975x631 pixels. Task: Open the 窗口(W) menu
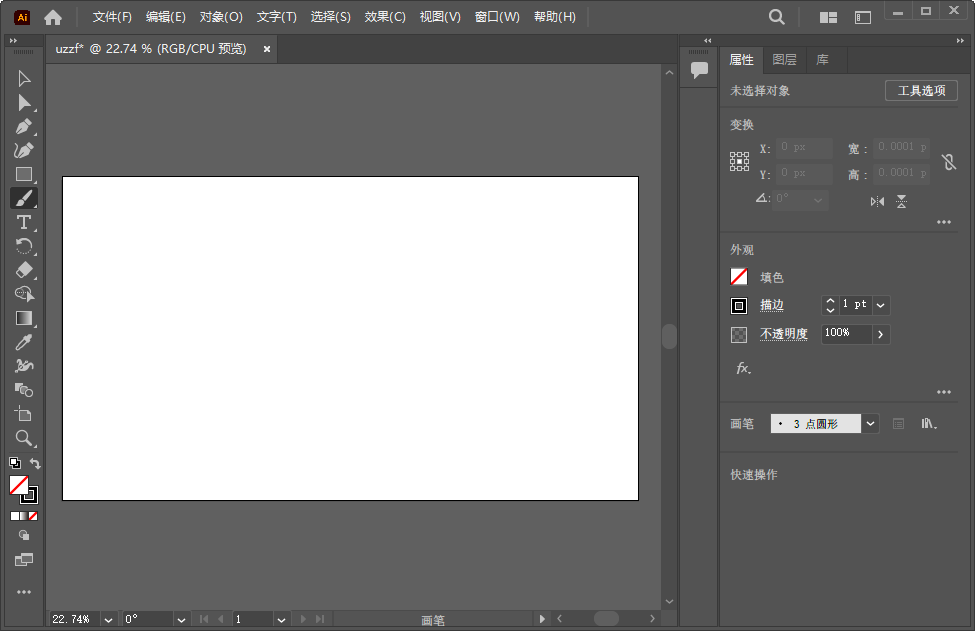497,16
